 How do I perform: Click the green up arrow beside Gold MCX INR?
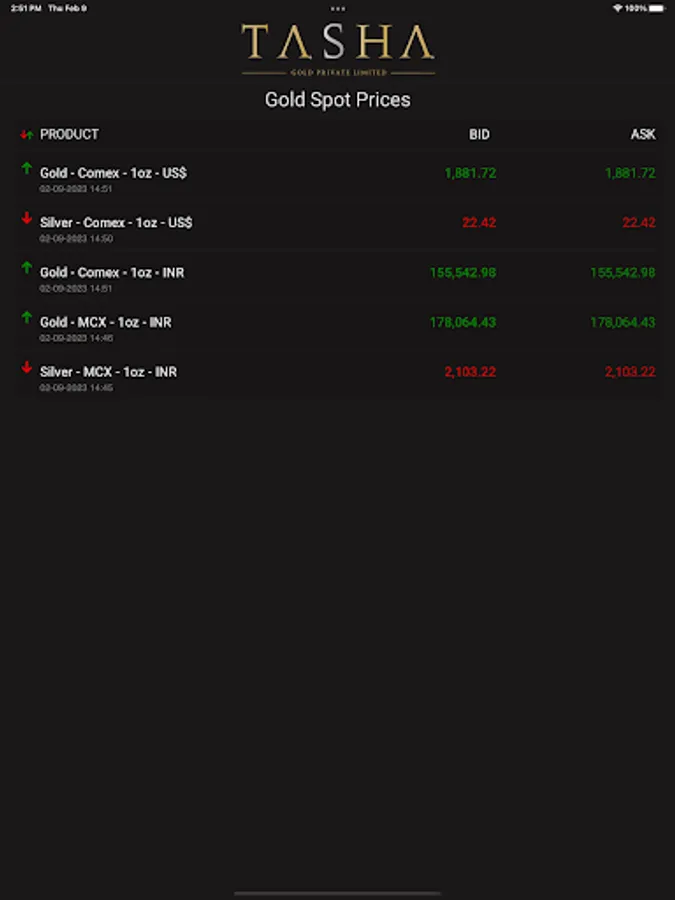pyautogui.click(x=26, y=317)
